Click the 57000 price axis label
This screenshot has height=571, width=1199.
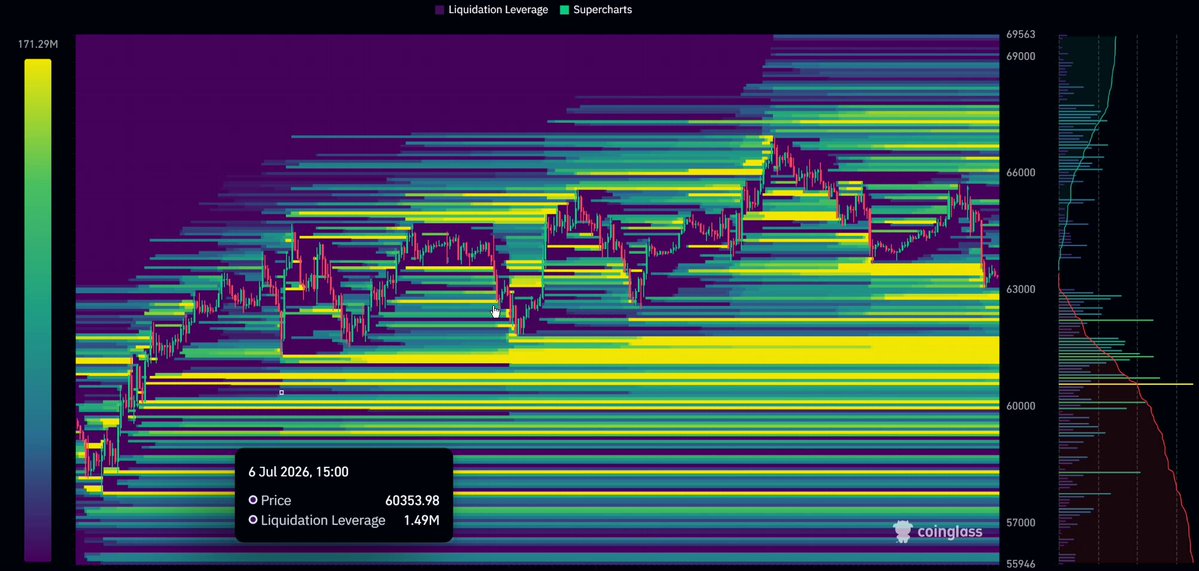click(1021, 523)
